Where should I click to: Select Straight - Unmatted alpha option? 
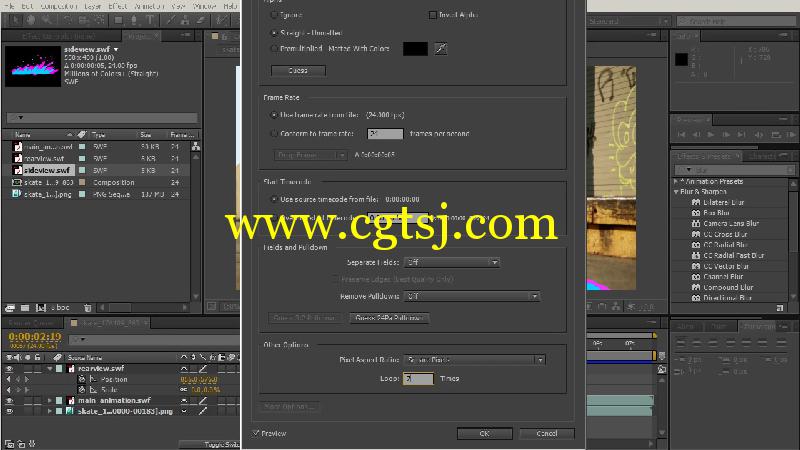coord(274,33)
